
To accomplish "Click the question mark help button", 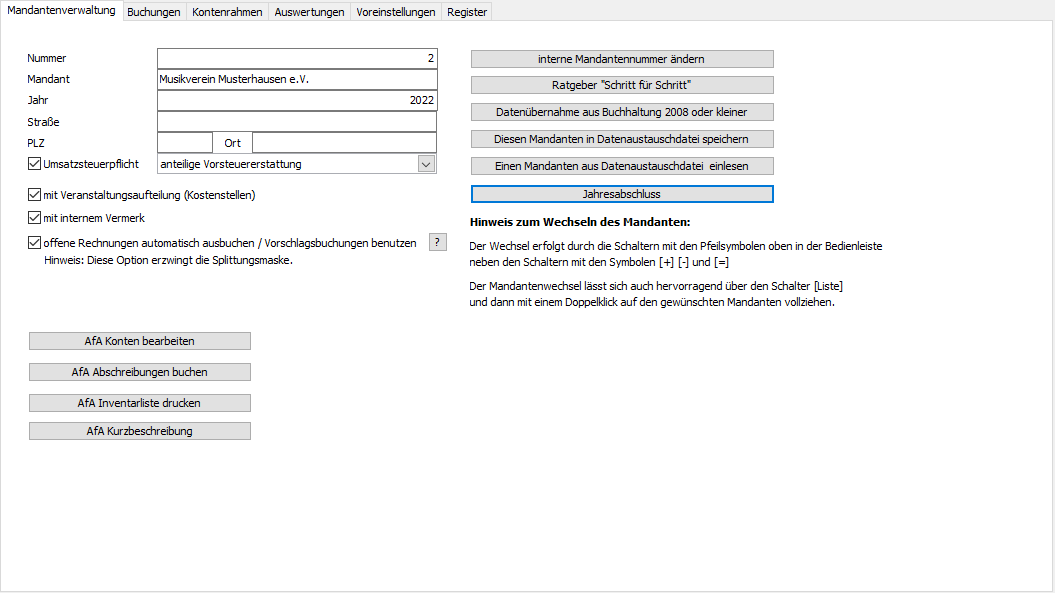I will coord(437,242).
